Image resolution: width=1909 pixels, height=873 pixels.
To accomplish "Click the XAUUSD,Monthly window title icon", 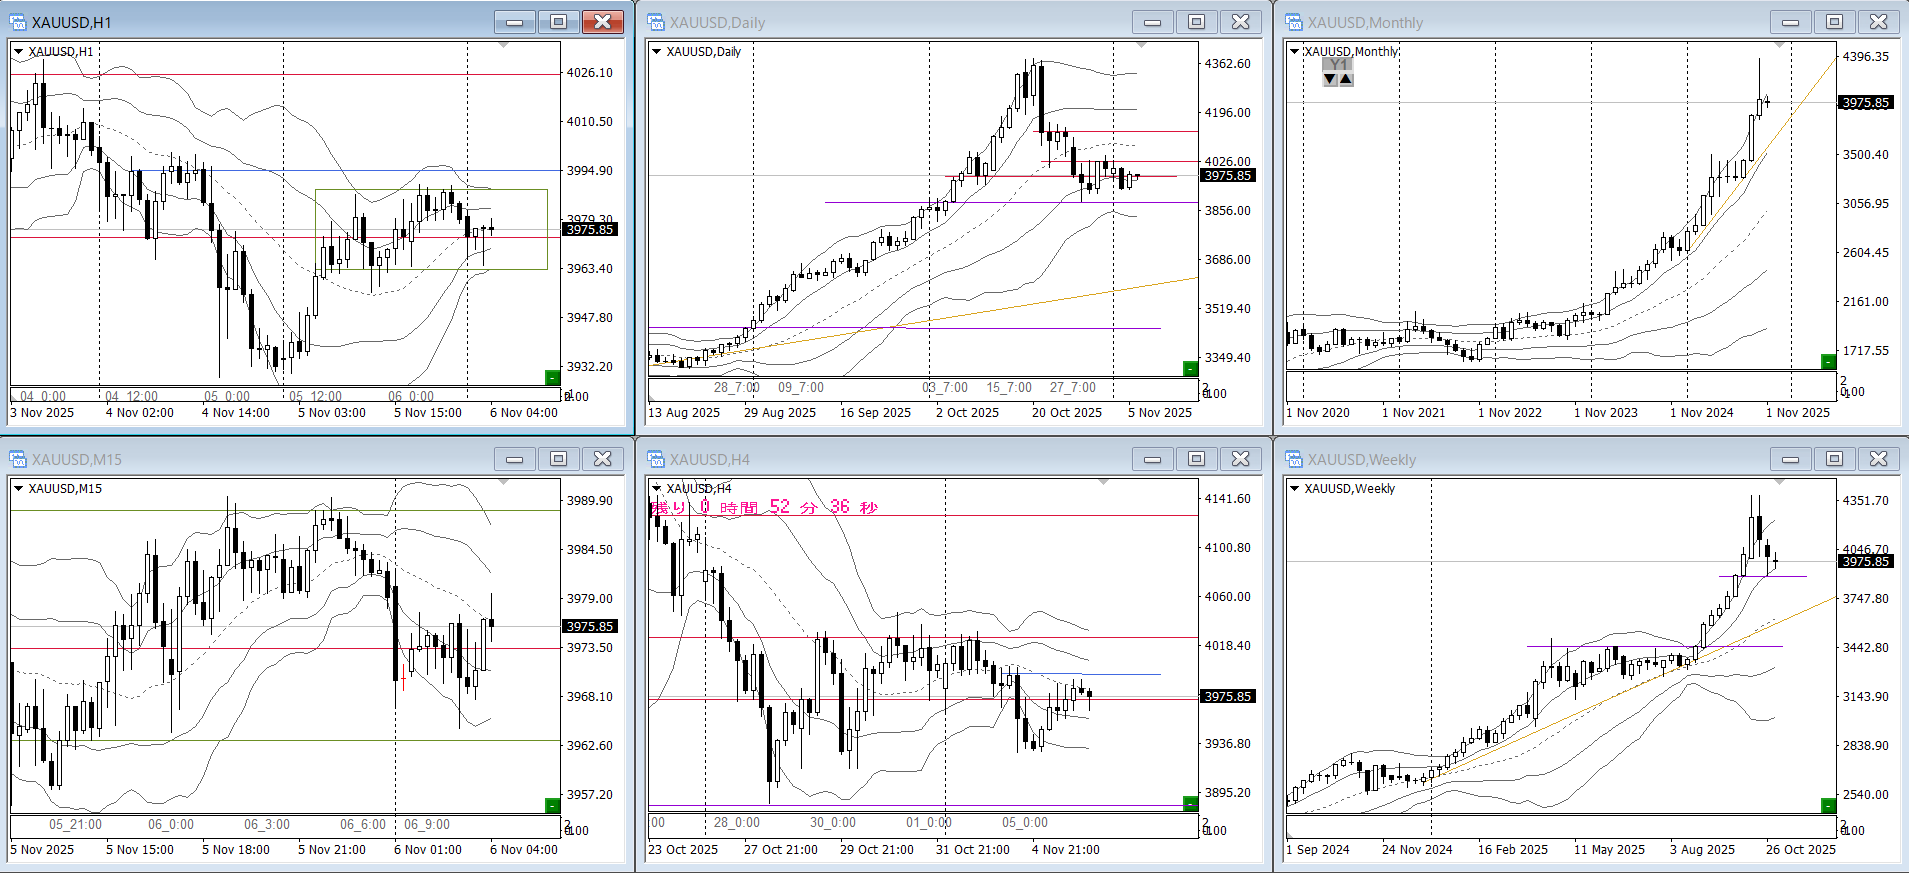I will (x=1294, y=22).
